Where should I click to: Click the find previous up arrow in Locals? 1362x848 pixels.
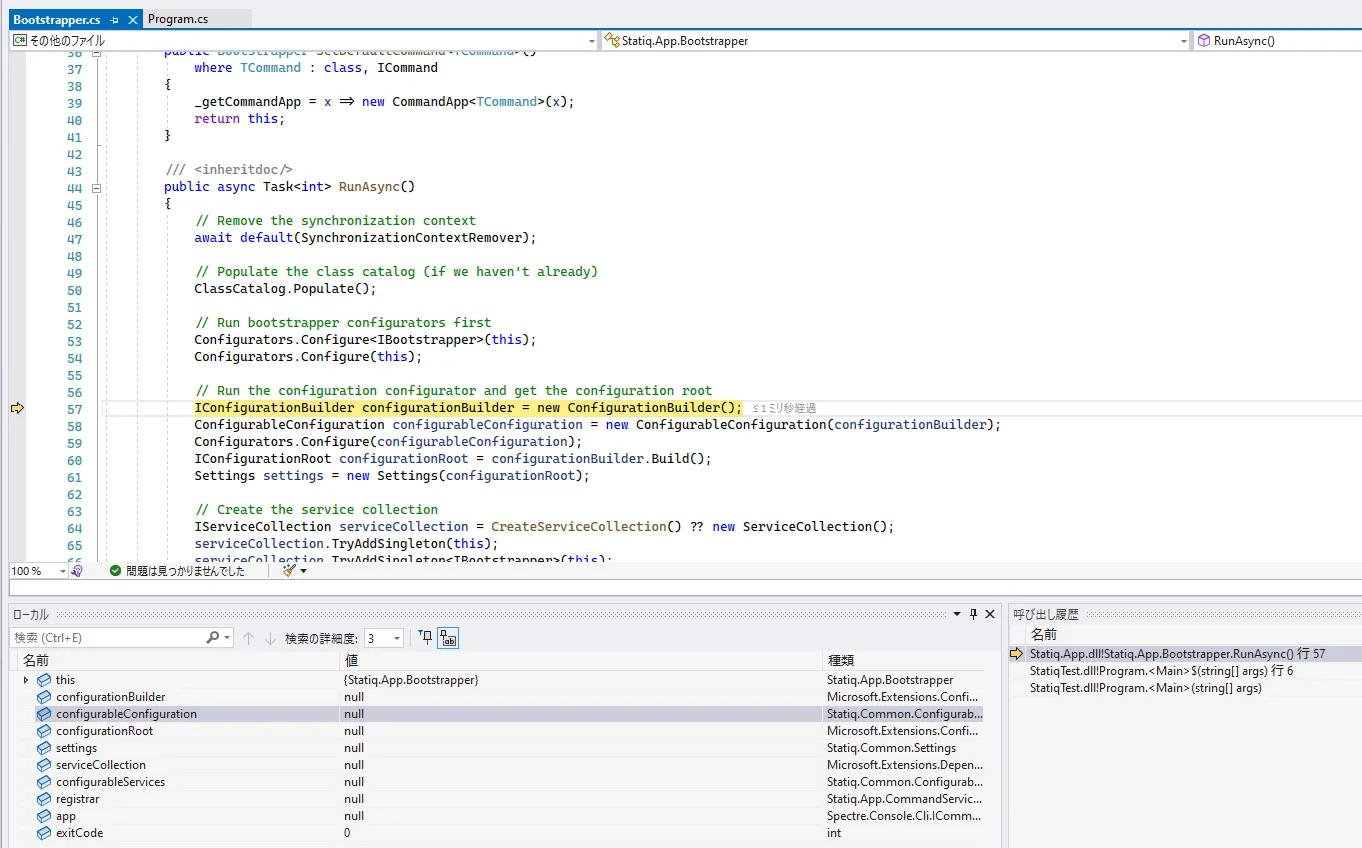tap(249, 638)
